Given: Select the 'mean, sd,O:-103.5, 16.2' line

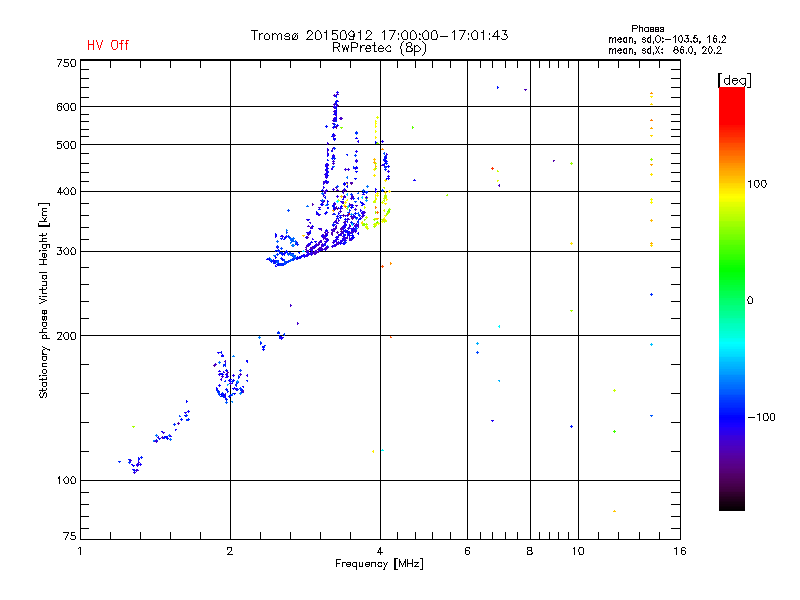Looking at the screenshot, I should (x=667, y=39).
